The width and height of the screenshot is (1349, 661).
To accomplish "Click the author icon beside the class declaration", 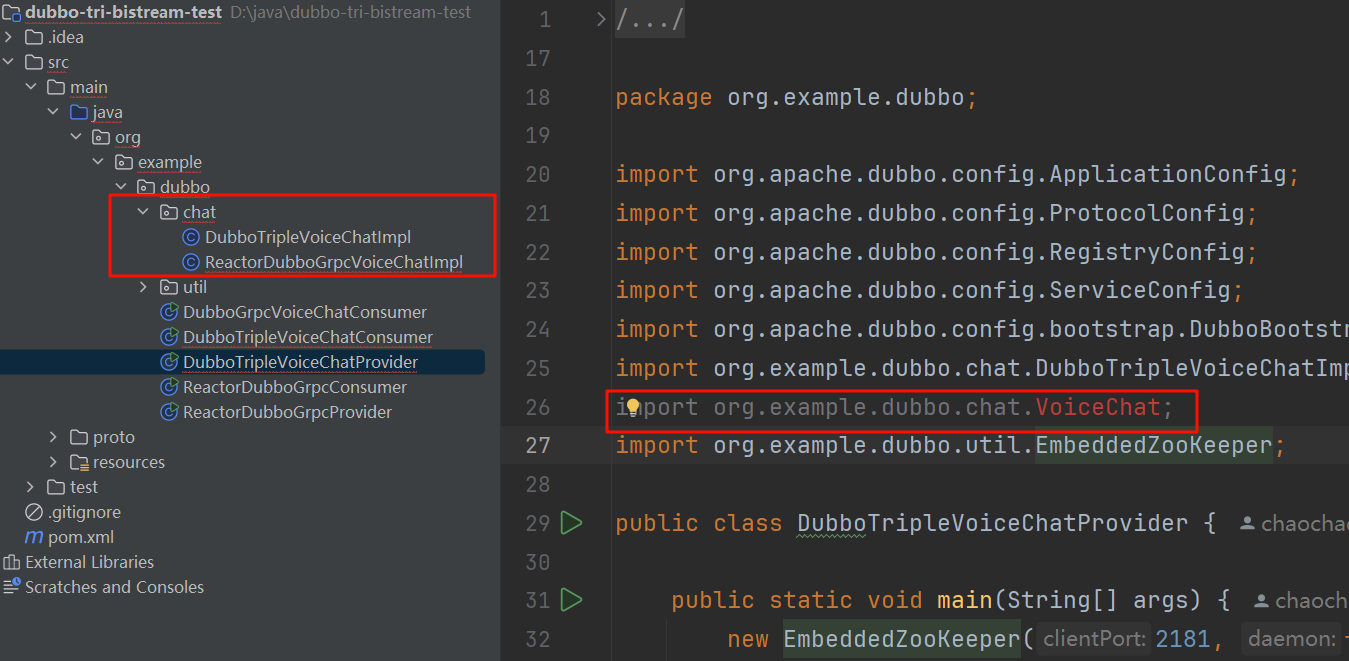I will pyautogui.click(x=1247, y=523).
